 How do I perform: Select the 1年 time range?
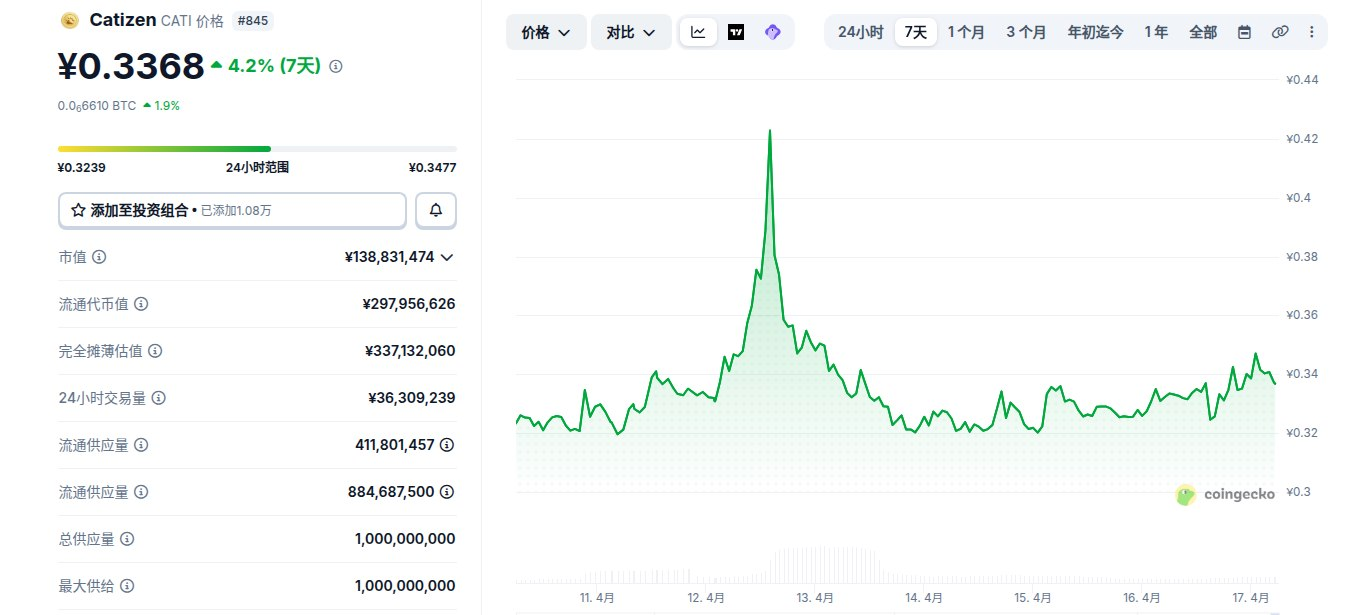tap(1156, 32)
